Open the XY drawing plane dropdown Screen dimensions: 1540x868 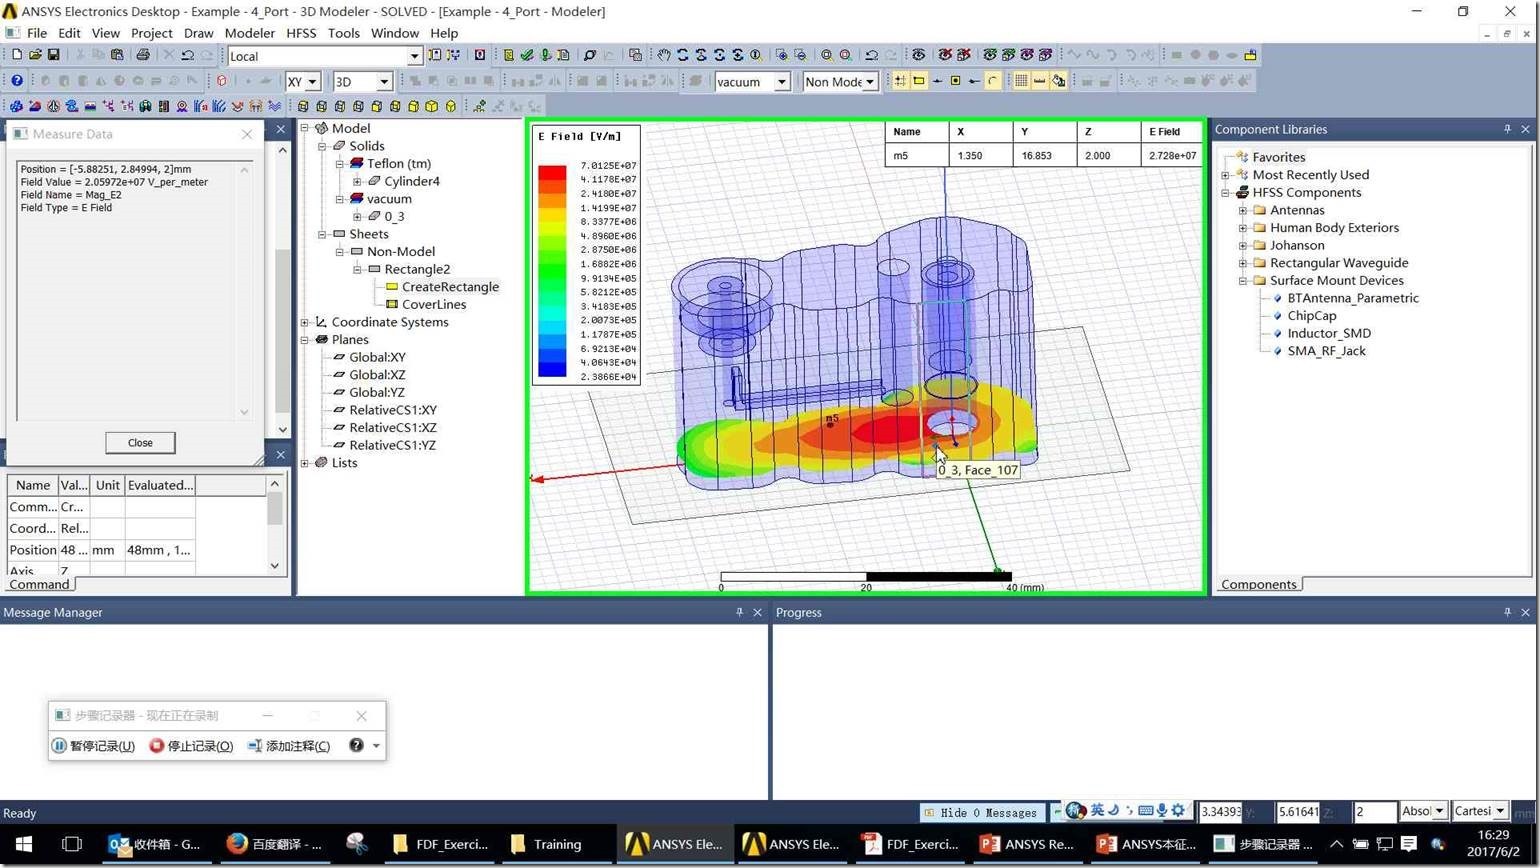coord(312,82)
